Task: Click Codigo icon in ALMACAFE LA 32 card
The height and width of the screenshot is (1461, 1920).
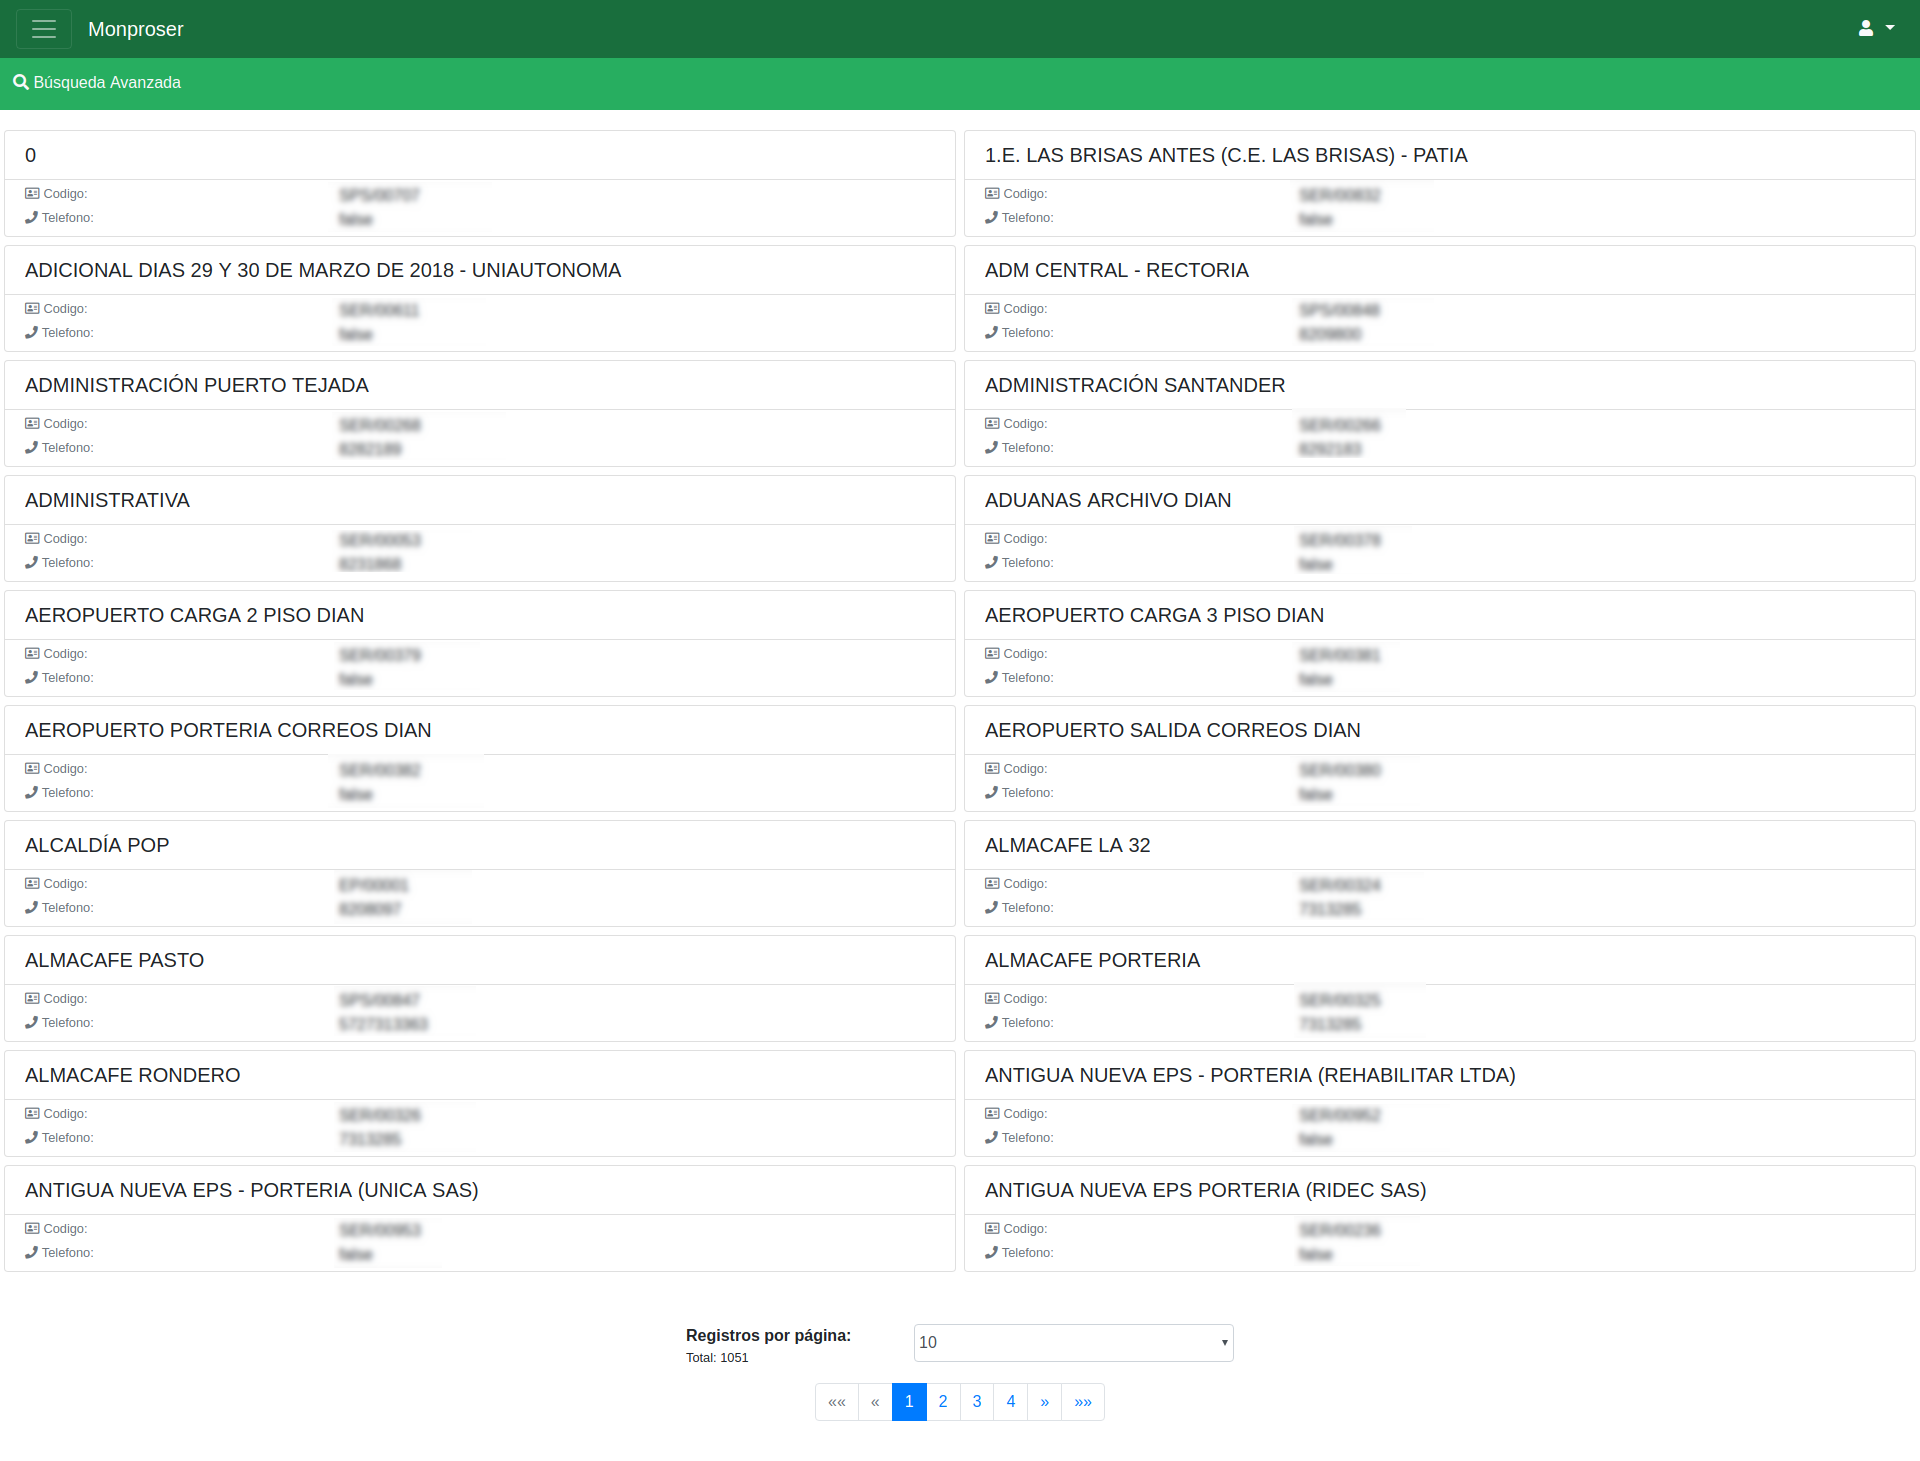Action: click(992, 884)
